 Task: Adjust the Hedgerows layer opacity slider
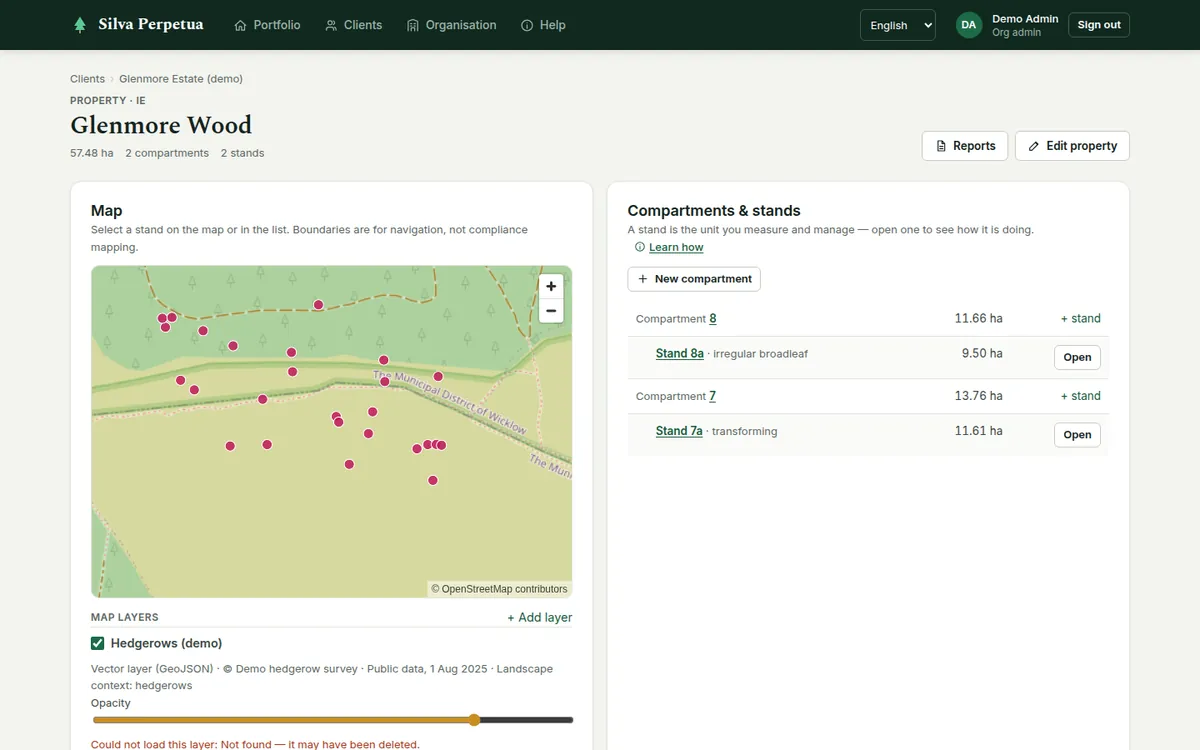[332, 720]
